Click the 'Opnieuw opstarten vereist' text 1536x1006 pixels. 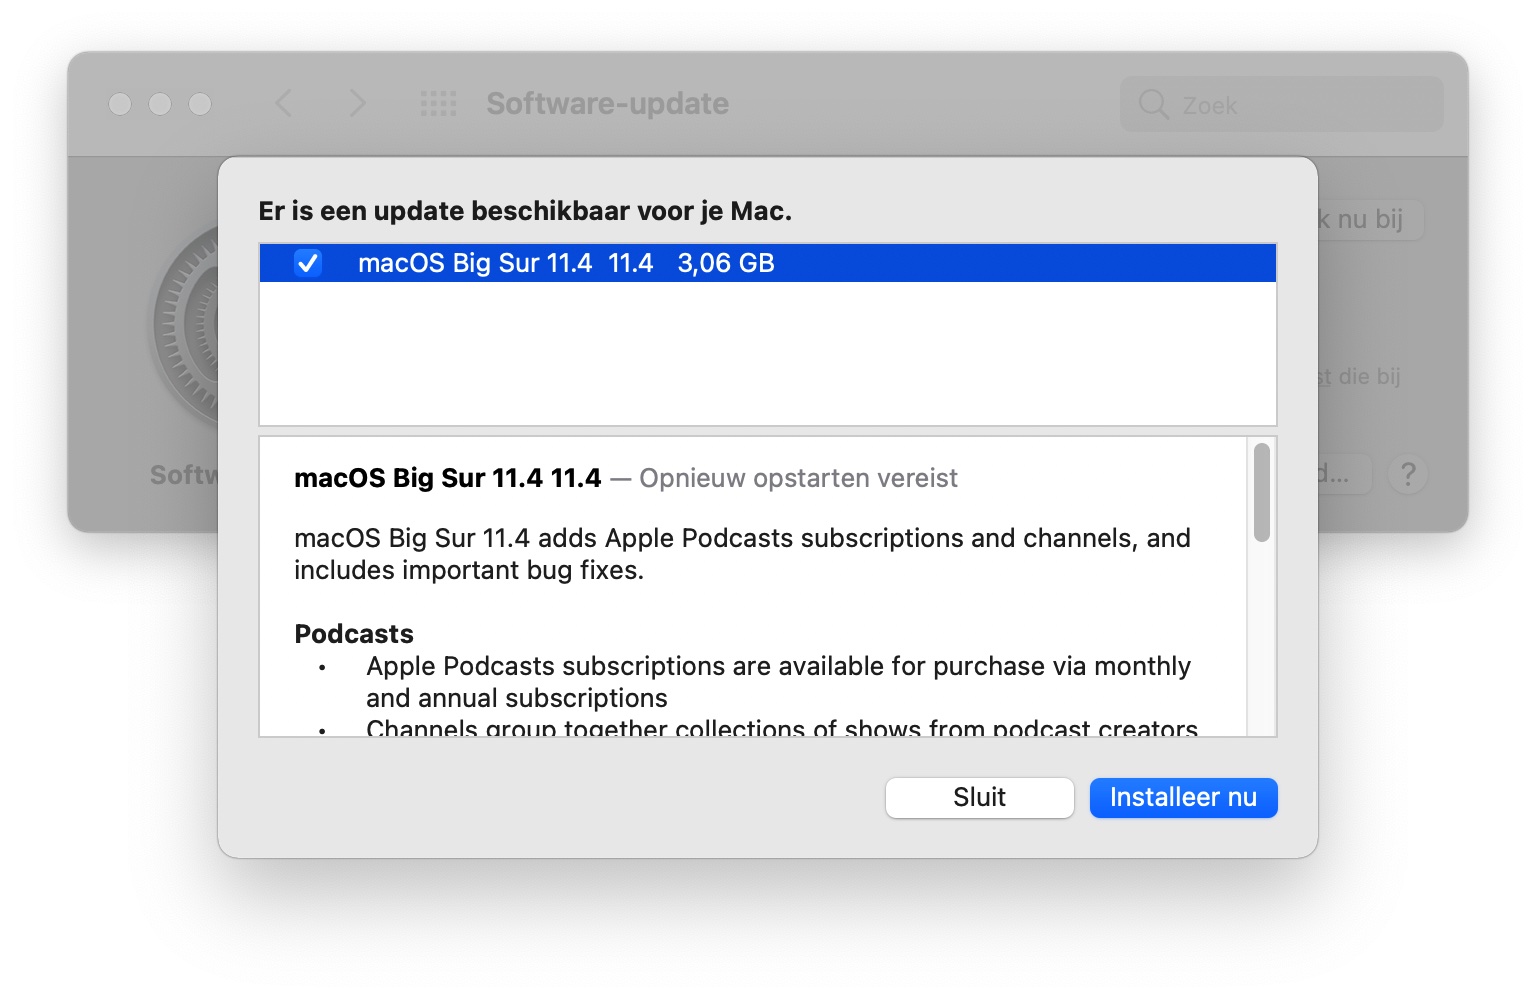[798, 478]
